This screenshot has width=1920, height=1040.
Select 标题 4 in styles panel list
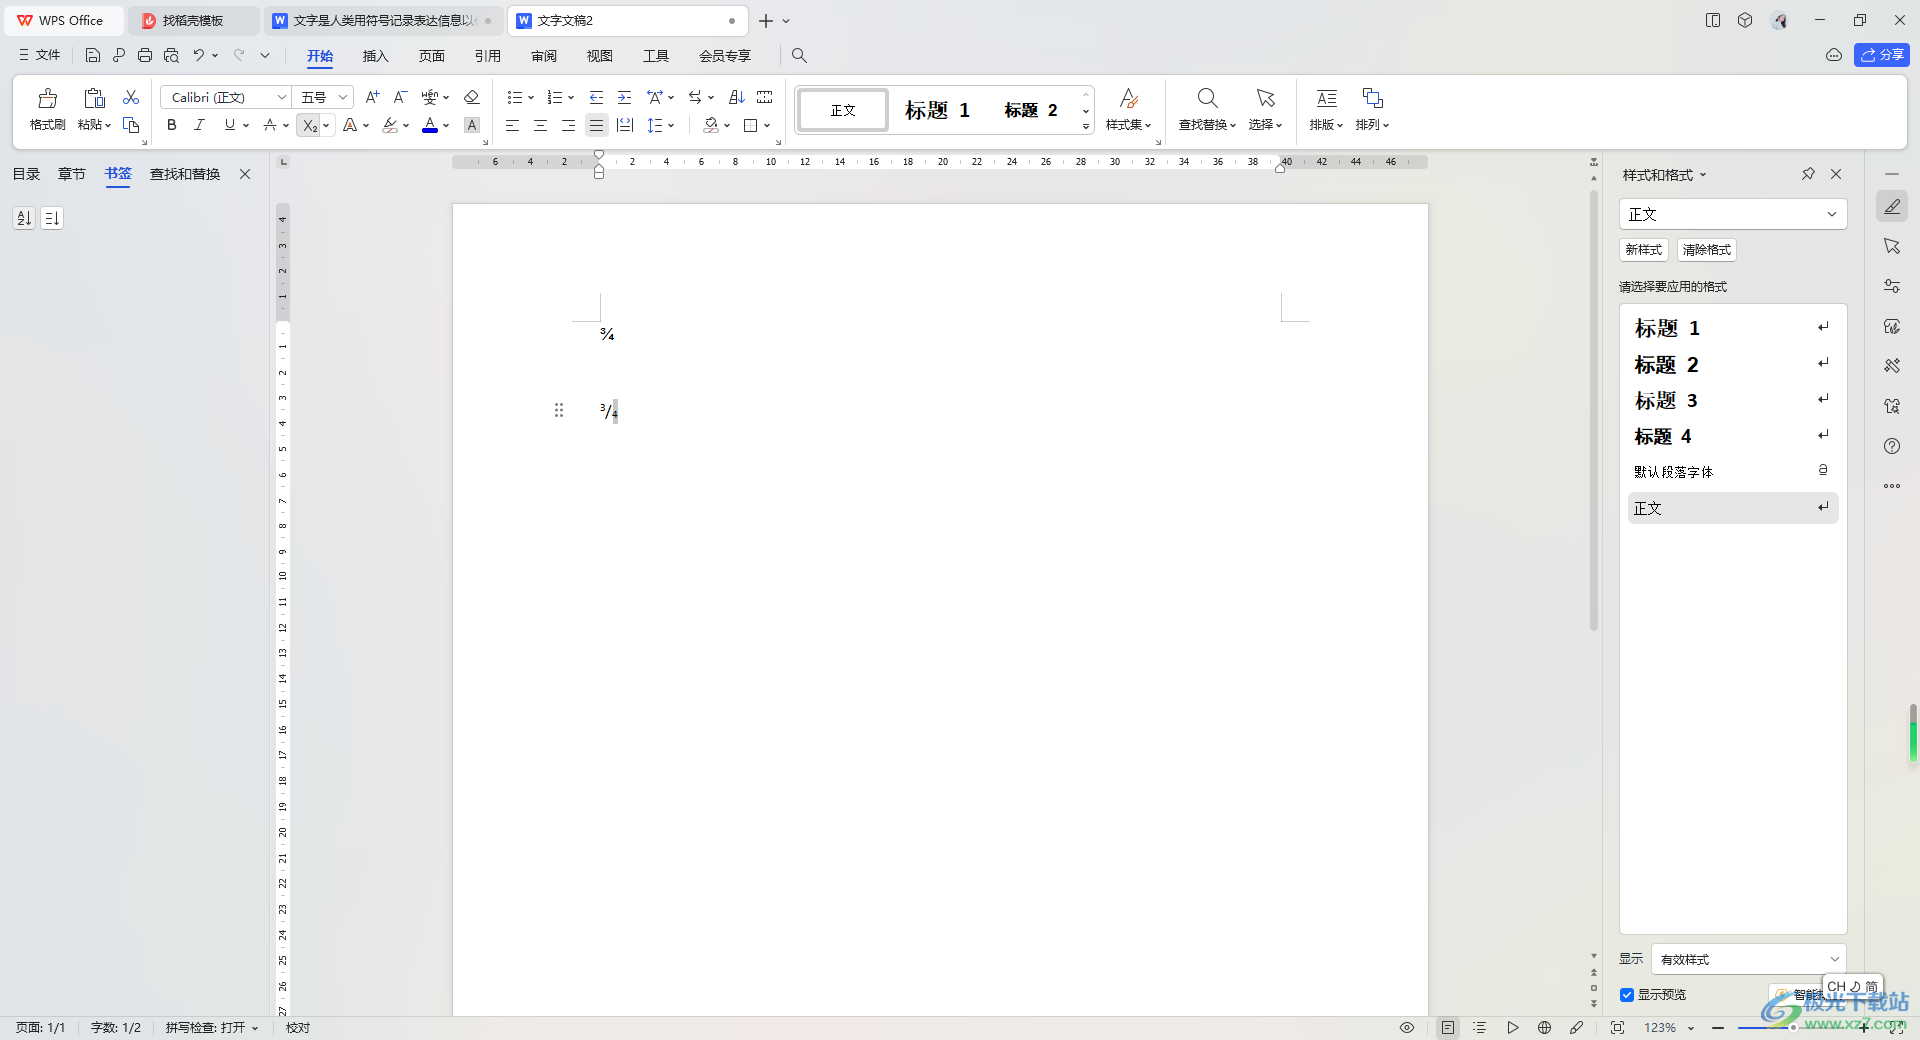[x=1732, y=436]
